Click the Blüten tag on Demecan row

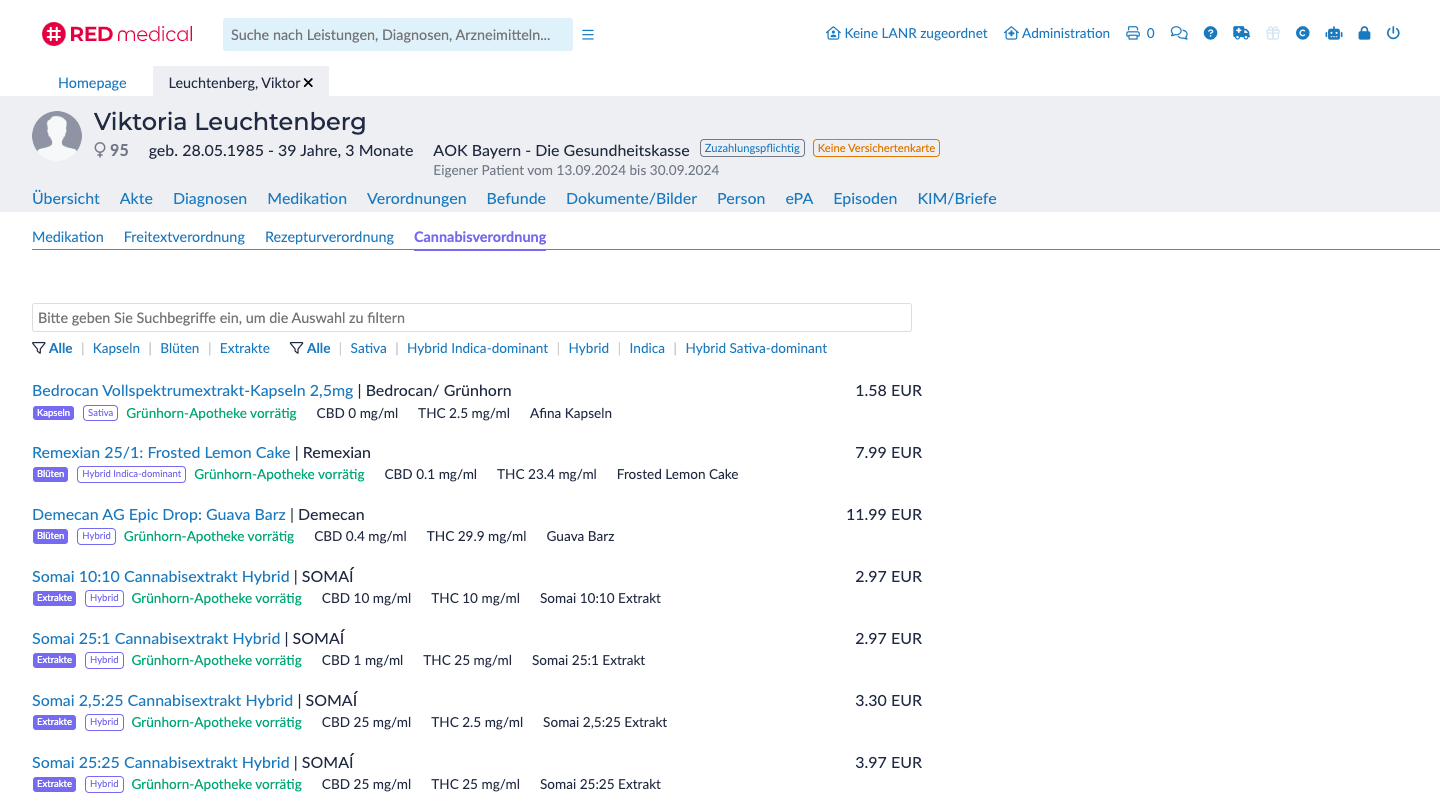point(50,536)
